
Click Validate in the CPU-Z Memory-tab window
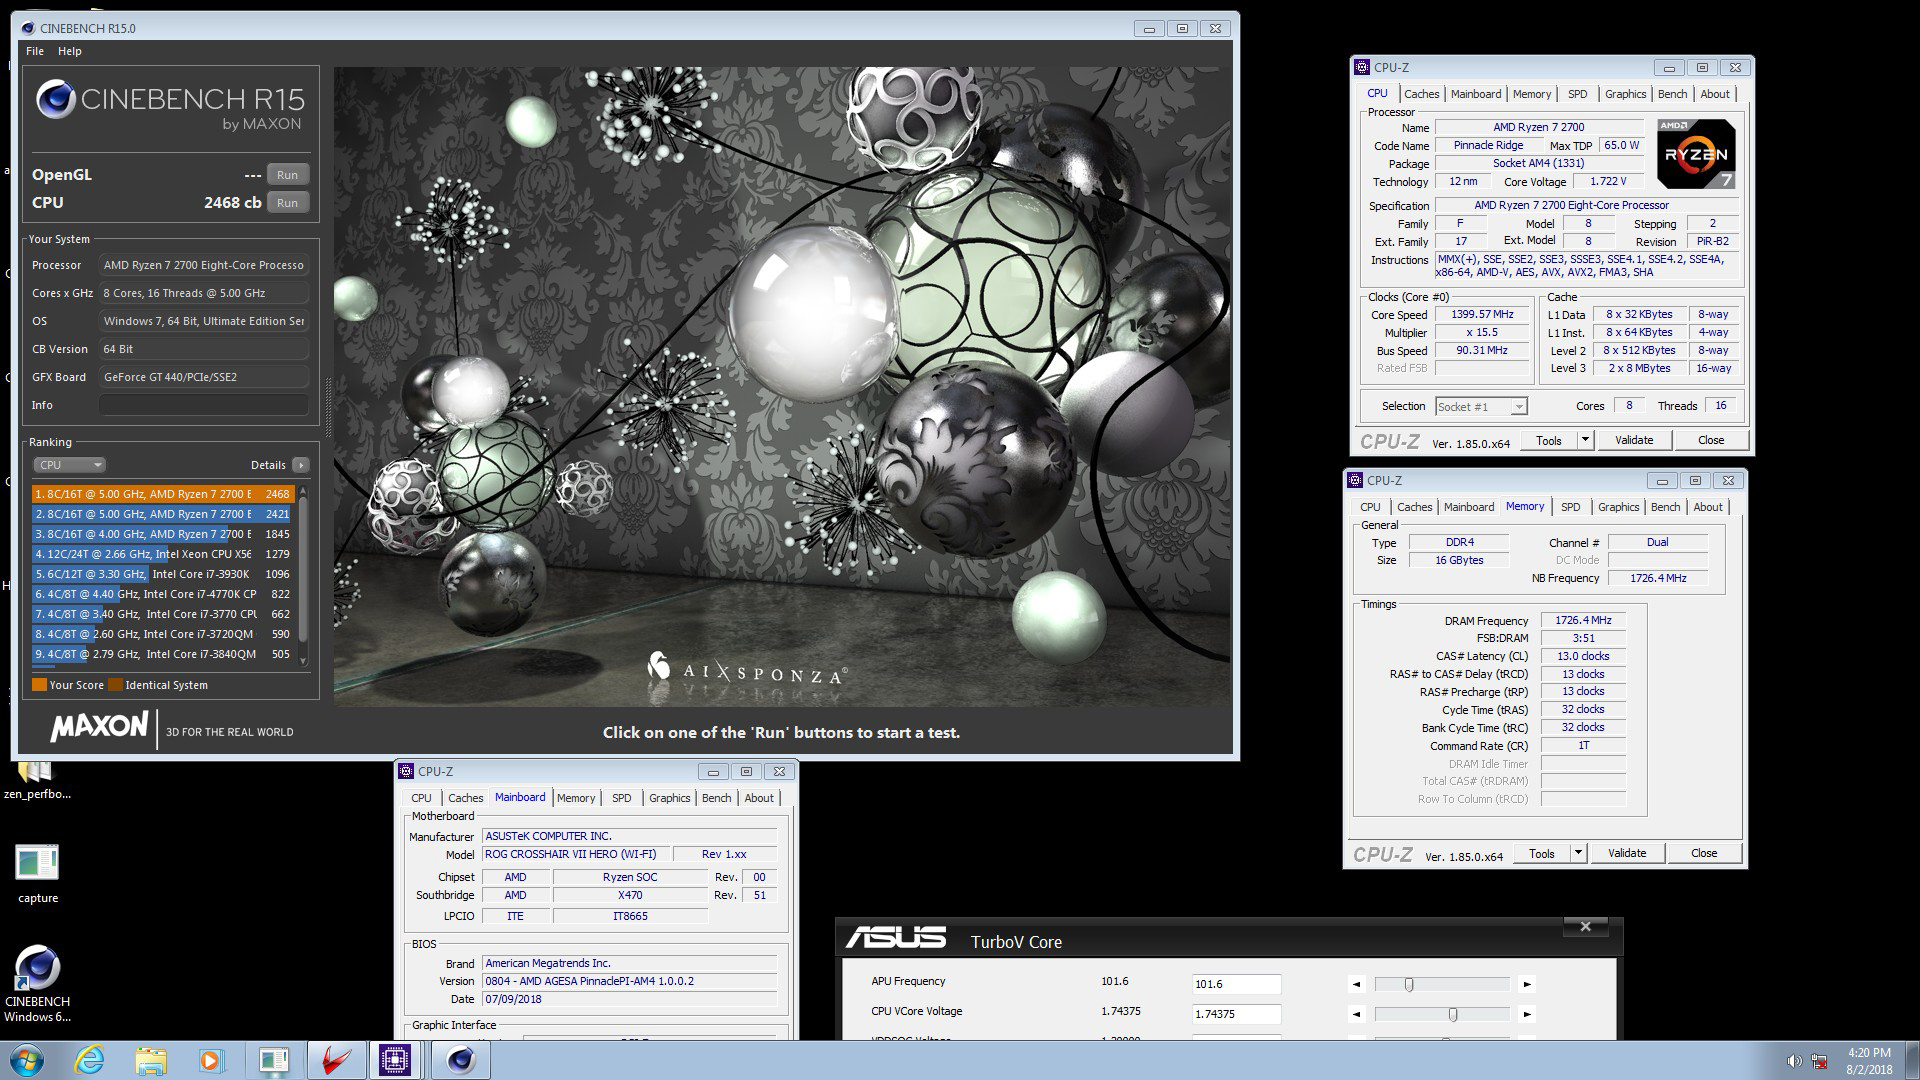point(1627,853)
